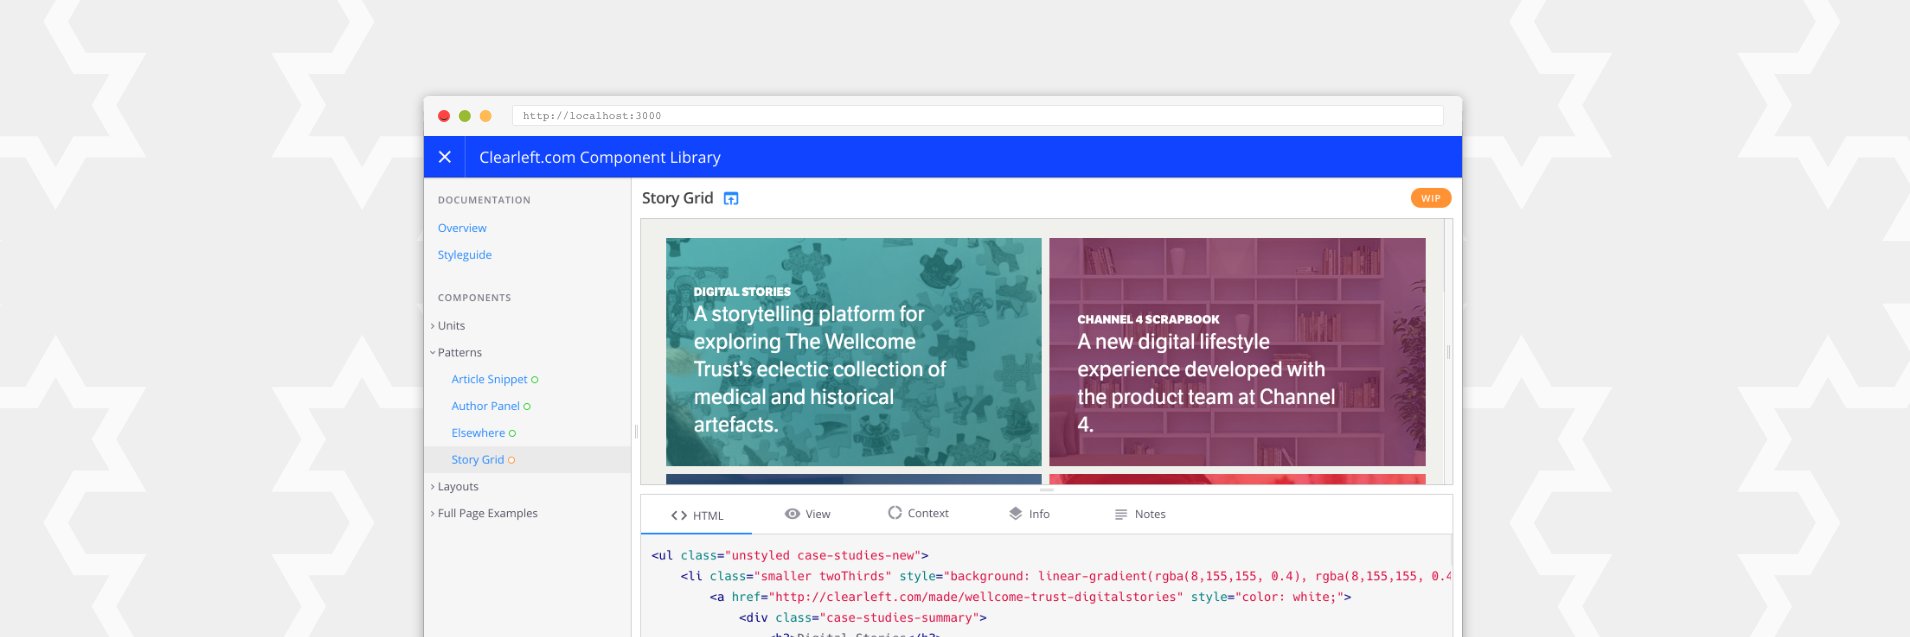Open Story Grid preview in new window icon
This screenshot has height=637, width=1910.
[x=731, y=198]
